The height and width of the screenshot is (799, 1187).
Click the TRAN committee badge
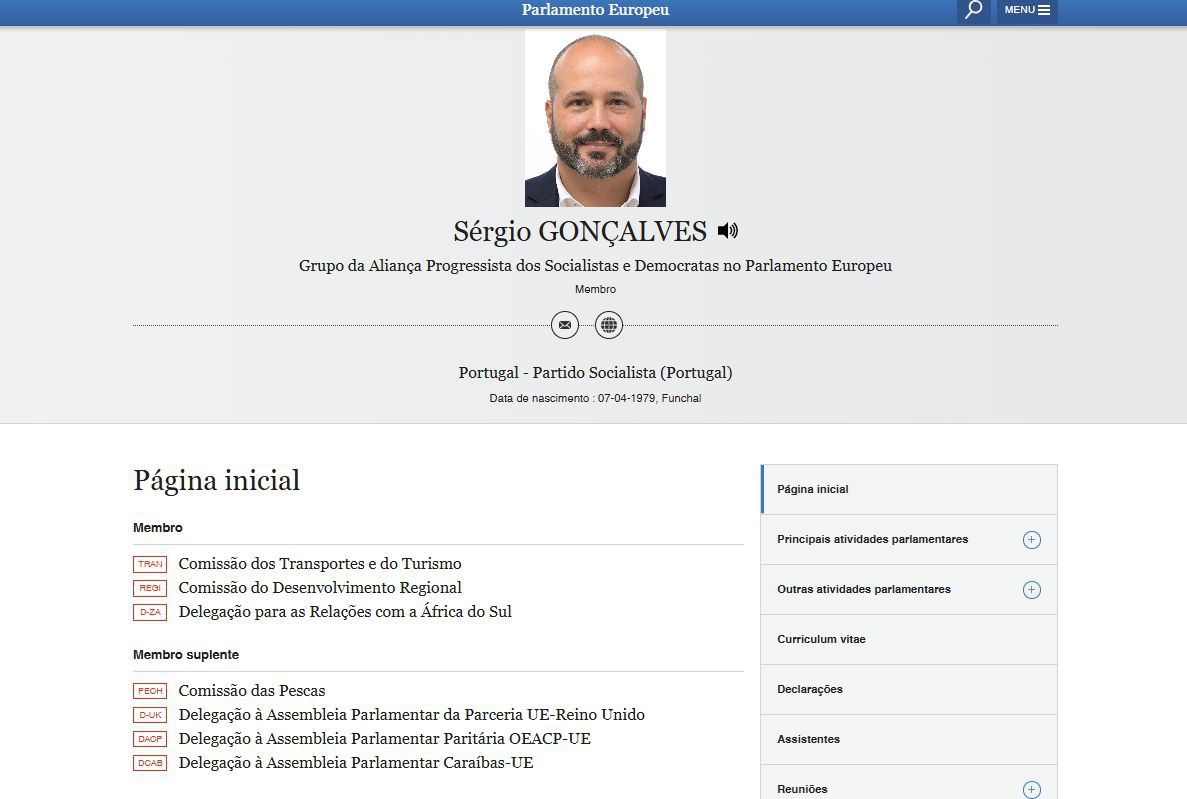point(150,564)
